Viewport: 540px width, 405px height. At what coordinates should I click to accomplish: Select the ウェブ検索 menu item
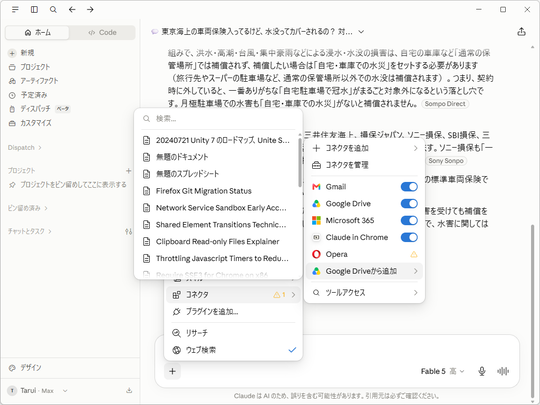pos(233,350)
